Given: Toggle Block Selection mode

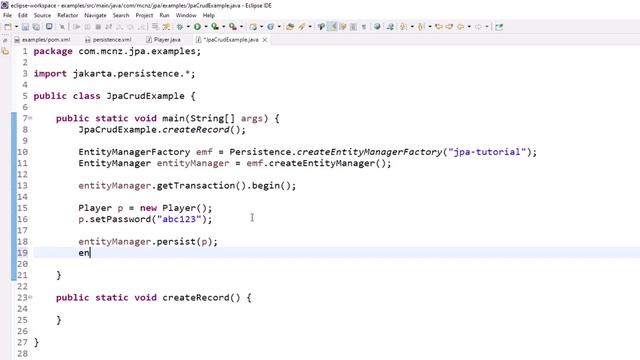Looking at the screenshot, I should (353, 27).
